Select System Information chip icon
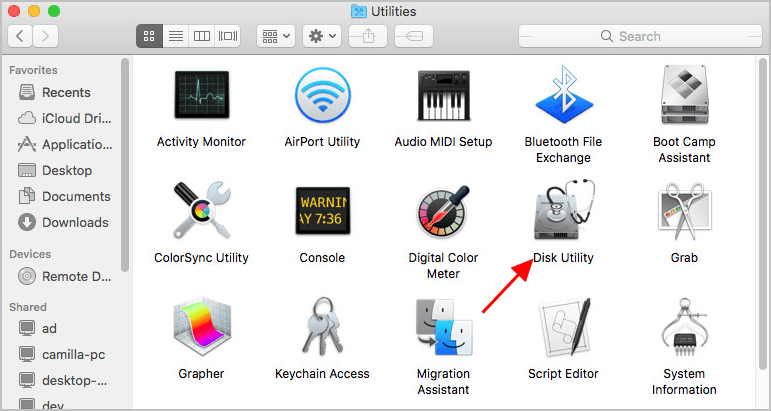Image resolution: width=771 pixels, height=411 pixels. click(x=684, y=326)
